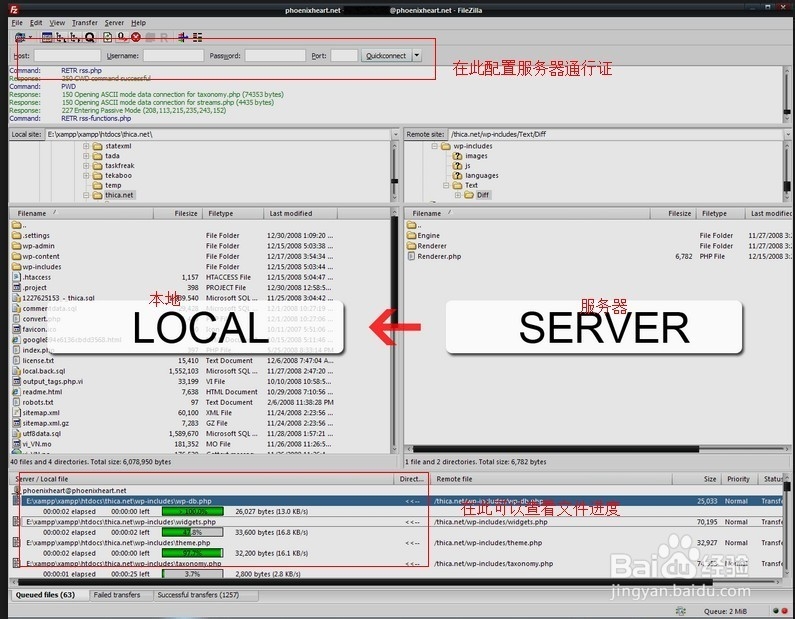Open the Local site path dropdown

395,134
